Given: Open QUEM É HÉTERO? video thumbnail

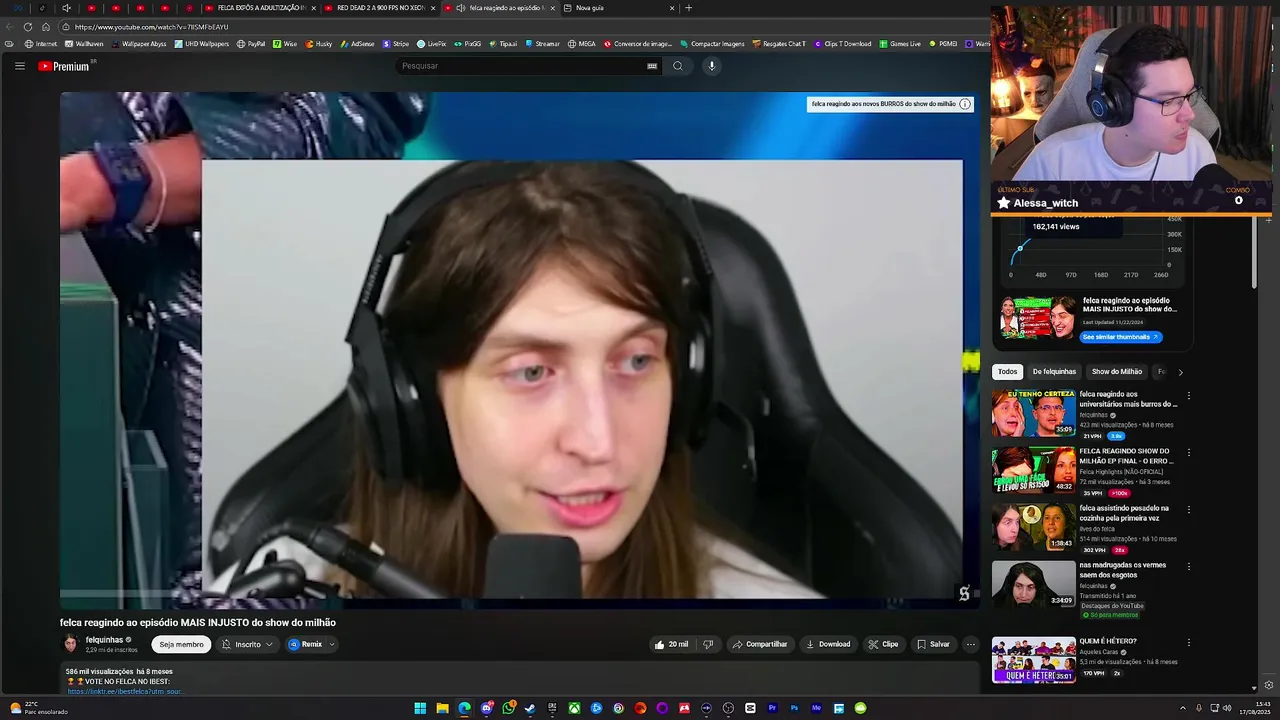Looking at the screenshot, I should [x=1034, y=660].
